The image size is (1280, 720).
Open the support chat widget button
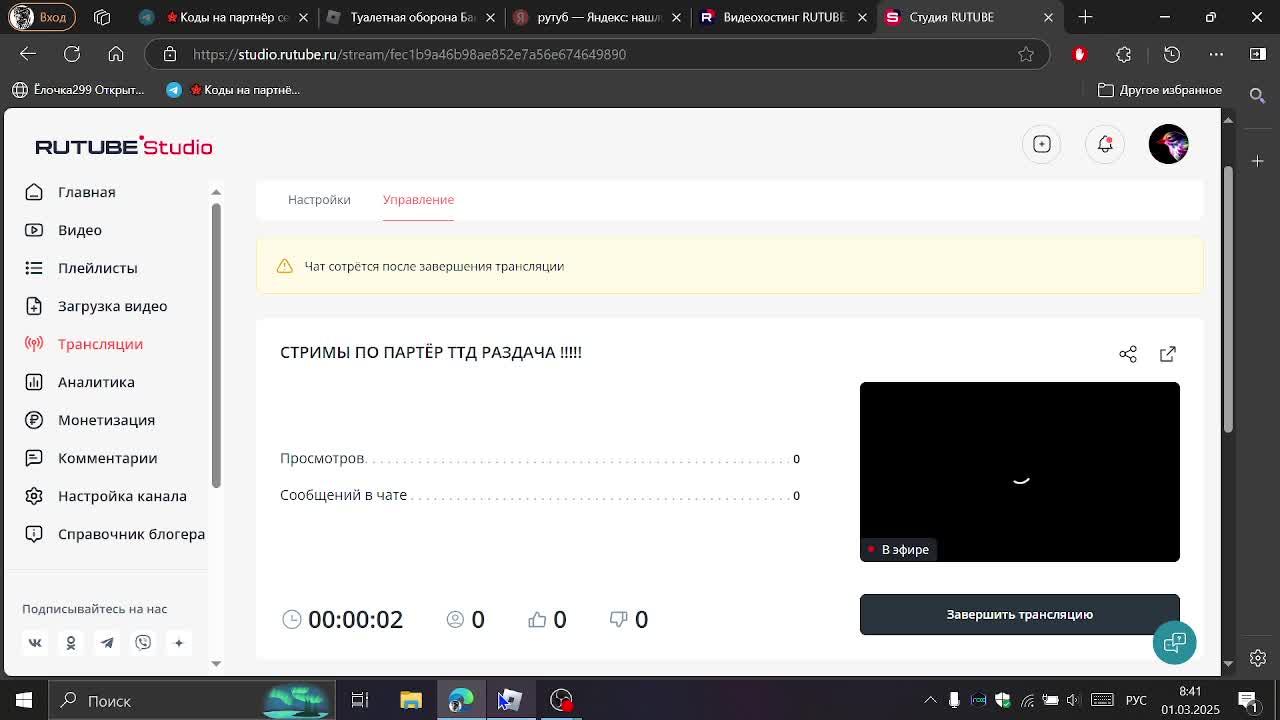pos(1174,642)
